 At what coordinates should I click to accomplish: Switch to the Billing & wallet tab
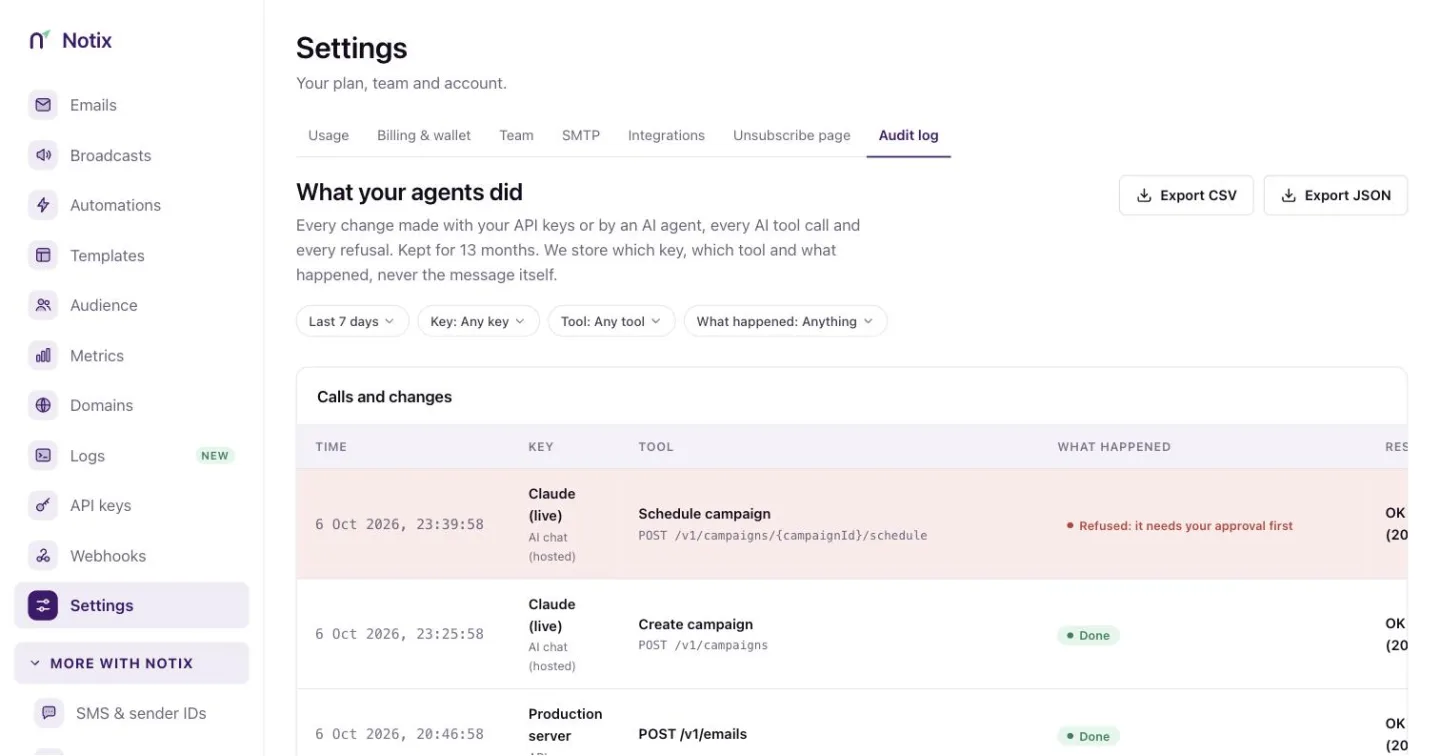tap(424, 135)
